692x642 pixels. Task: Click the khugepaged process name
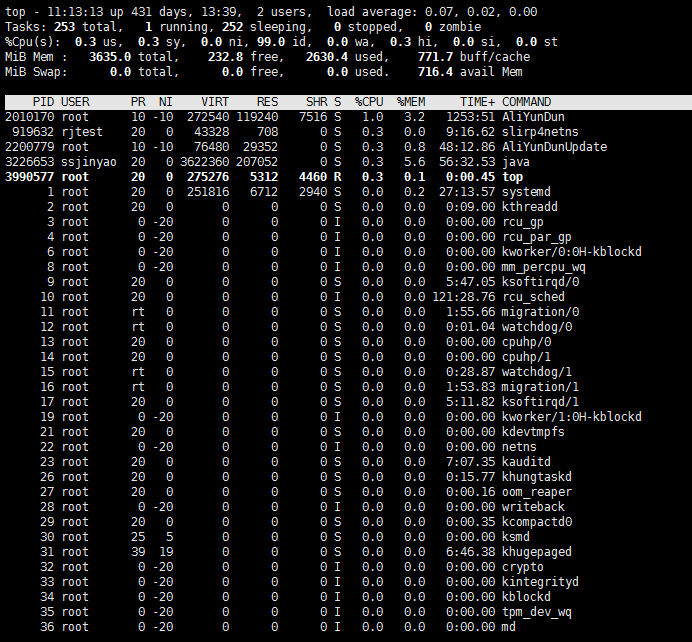point(537,552)
